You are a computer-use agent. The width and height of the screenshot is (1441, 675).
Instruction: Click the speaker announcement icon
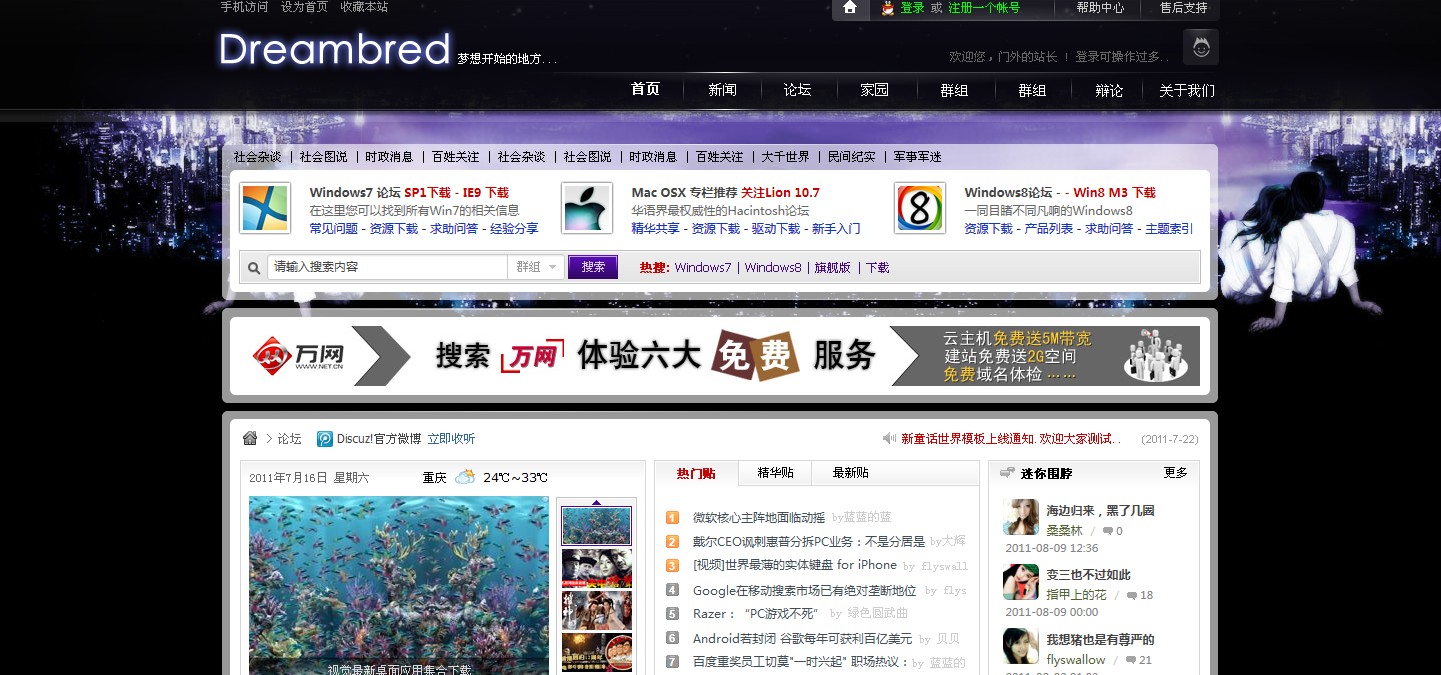click(890, 438)
